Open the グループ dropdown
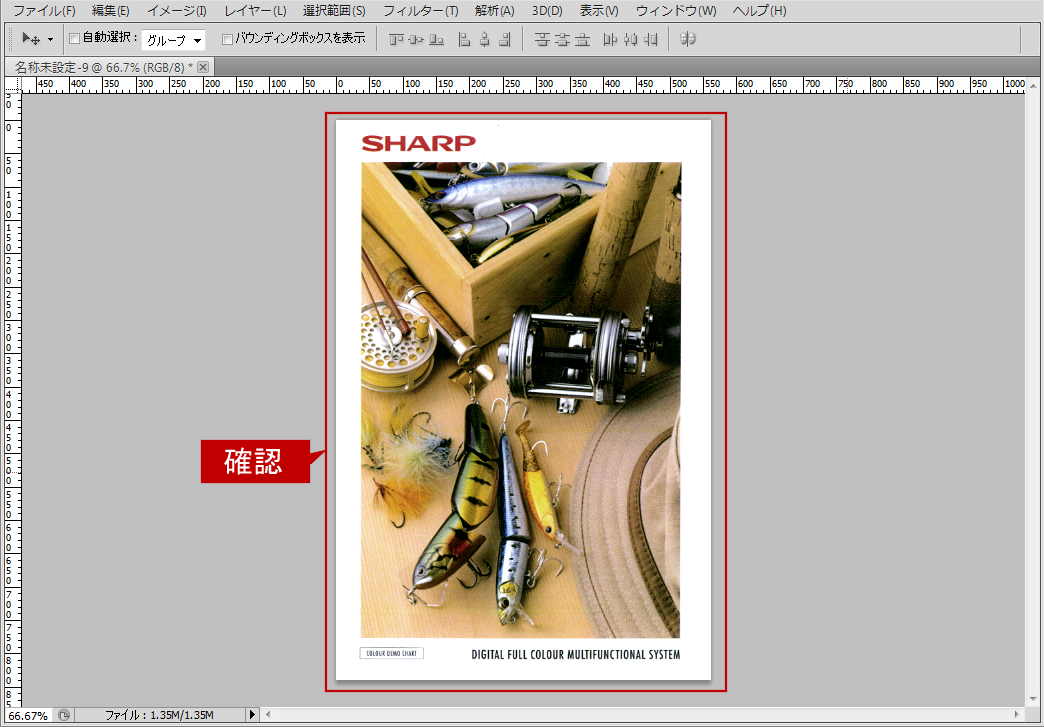The height and width of the screenshot is (727, 1044). pyautogui.click(x=173, y=40)
